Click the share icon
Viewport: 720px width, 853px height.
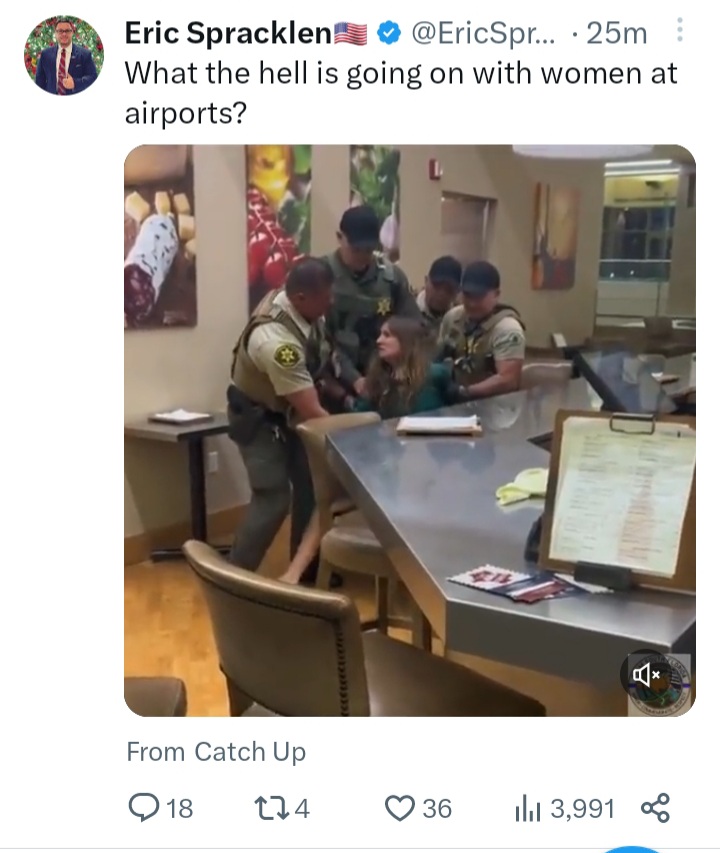pyautogui.click(x=655, y=808)
